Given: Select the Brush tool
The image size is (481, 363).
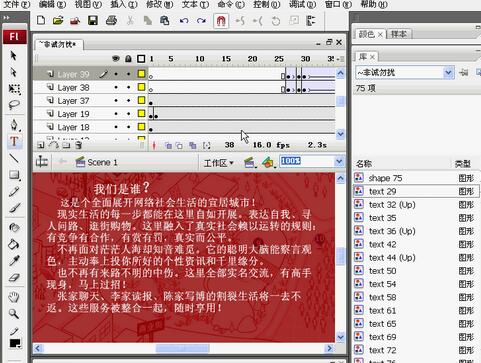Looking at the screenshot, I should (x=14, y=208).
